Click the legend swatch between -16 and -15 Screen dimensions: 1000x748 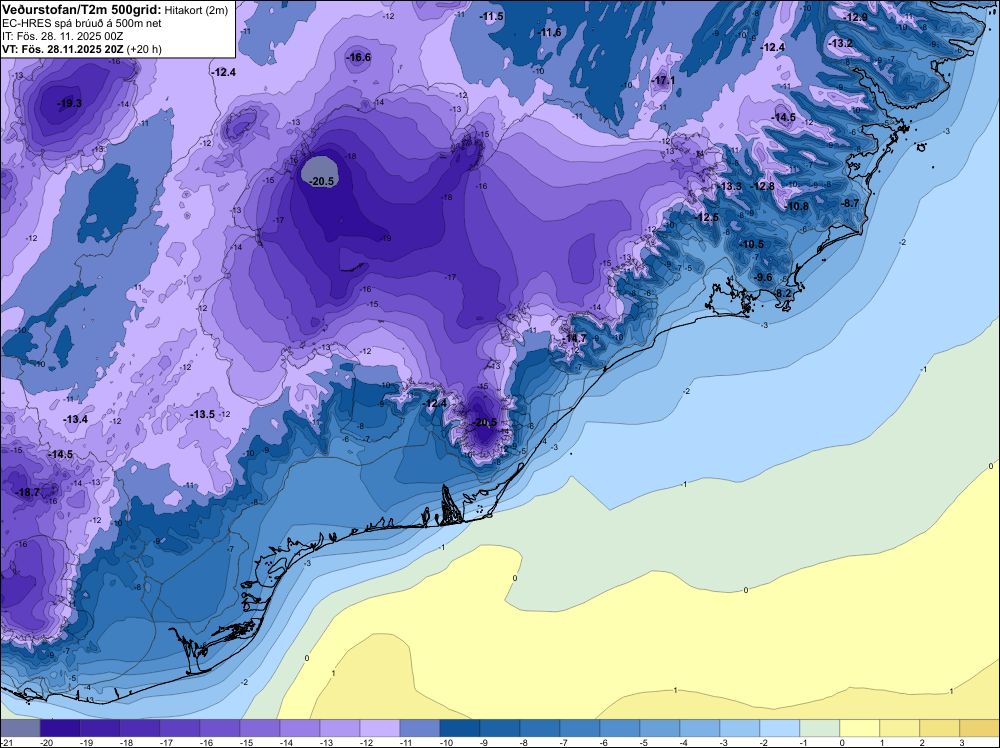(x=220, y=728)
